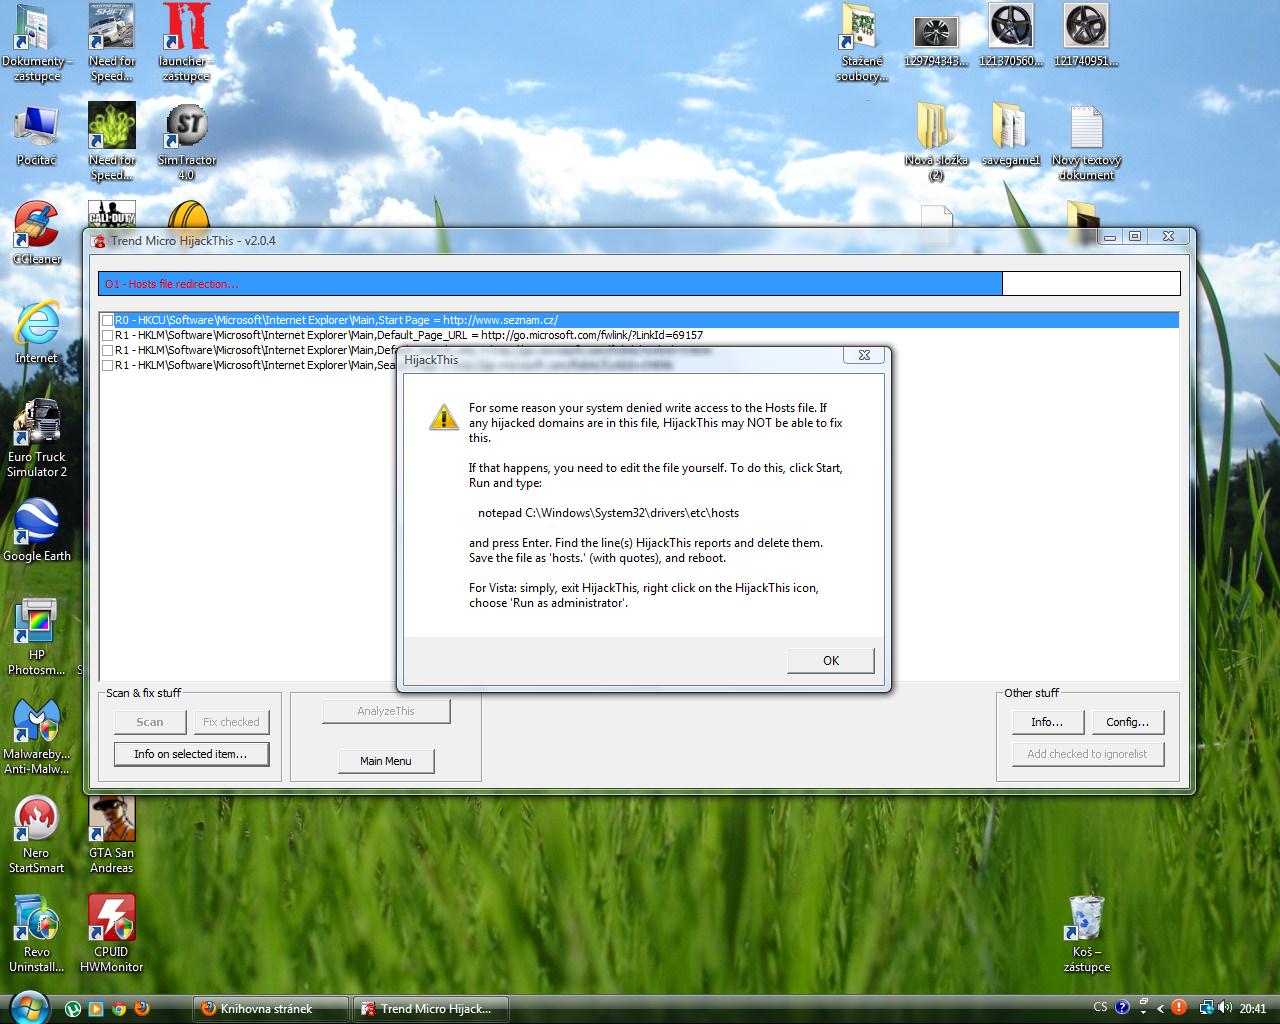Image resolution: width=1280 pixels, height=1024 pixels.
Task: Launch CCleaner from the desktop
Action: click(37, 234)
